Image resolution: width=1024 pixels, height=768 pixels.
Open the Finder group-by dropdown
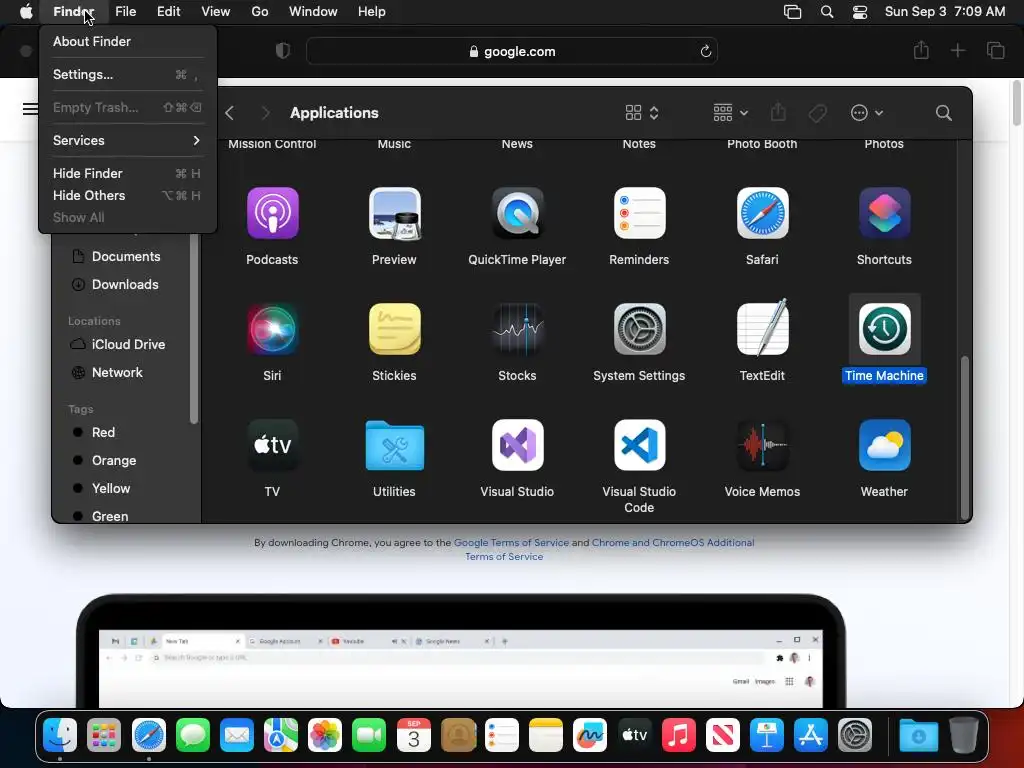click(x=730, y=113)
